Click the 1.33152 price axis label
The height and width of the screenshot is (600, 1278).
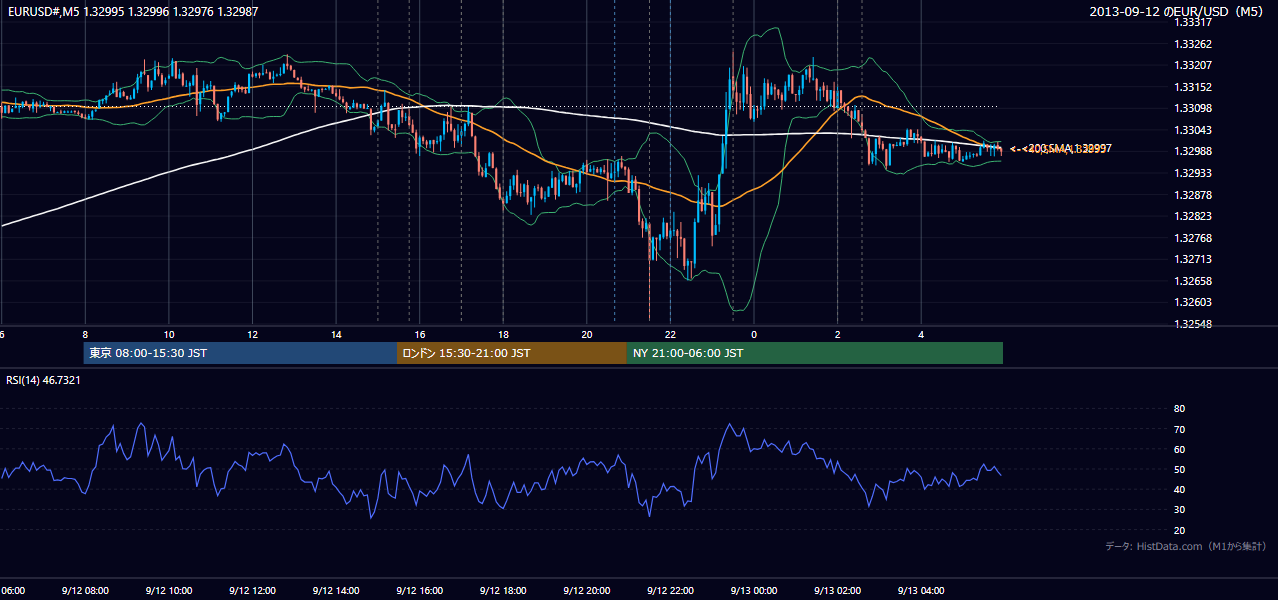[x=1193, y=87]
